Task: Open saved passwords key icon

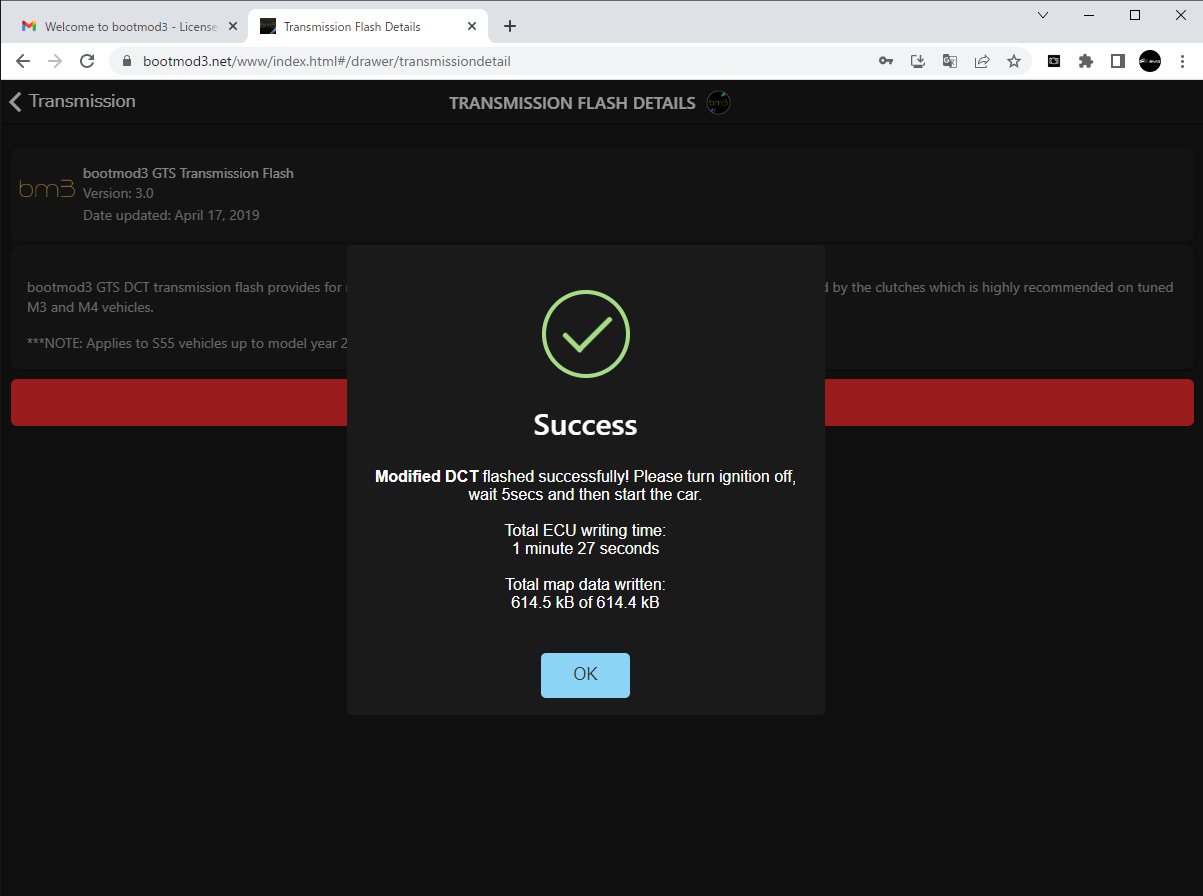Action: coord(886,61)
